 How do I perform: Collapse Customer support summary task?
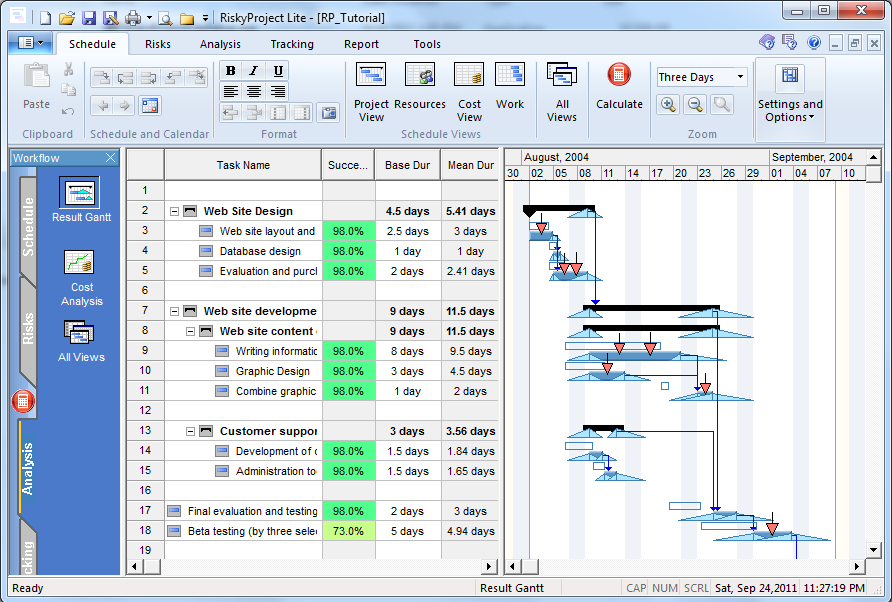[x=190, y=431]
